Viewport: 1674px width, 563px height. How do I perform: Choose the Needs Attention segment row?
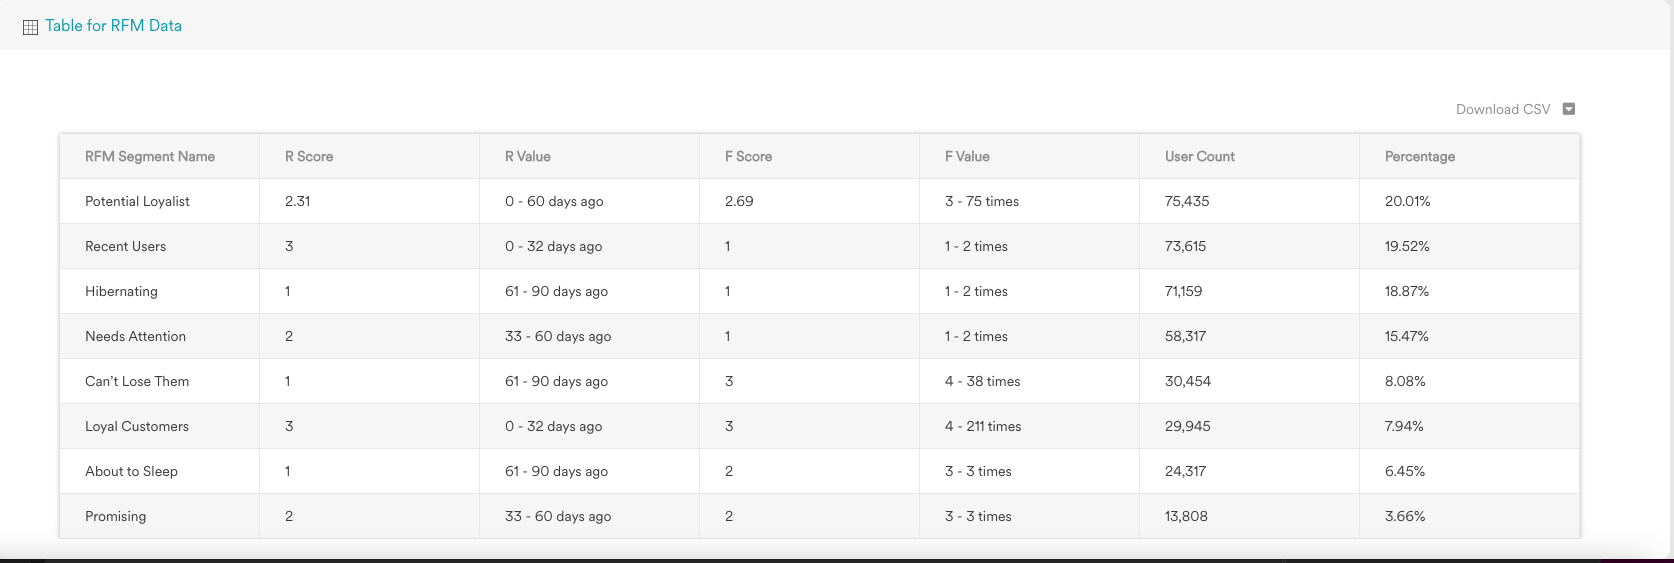coord(135,337)
